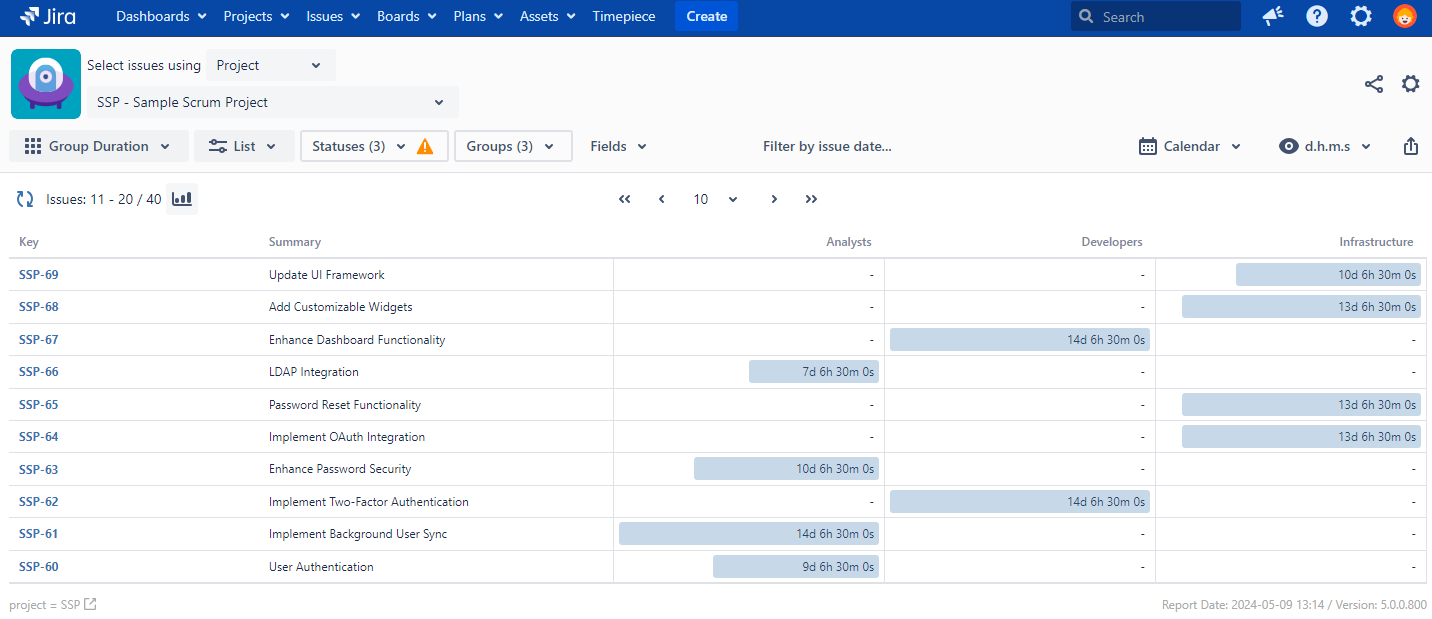Click the blue Create button

pos(706,16)
